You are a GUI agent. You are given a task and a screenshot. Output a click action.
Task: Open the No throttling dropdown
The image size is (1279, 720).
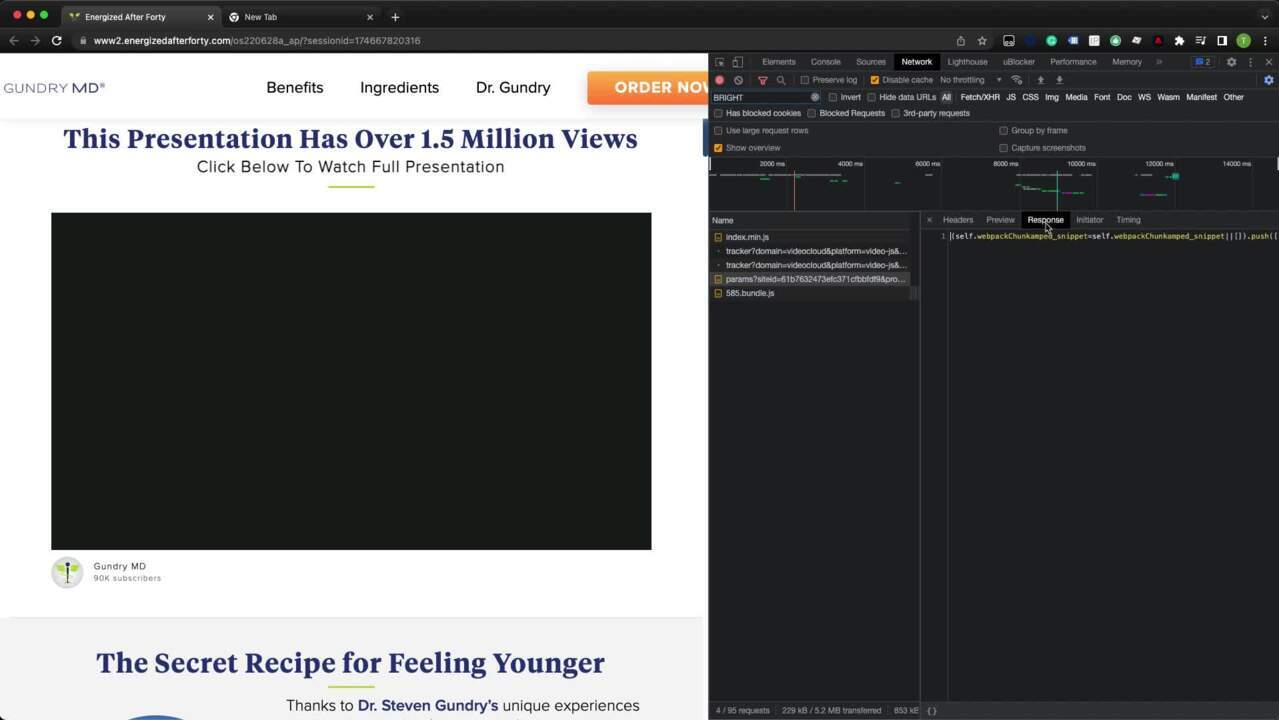click(970, 80)
